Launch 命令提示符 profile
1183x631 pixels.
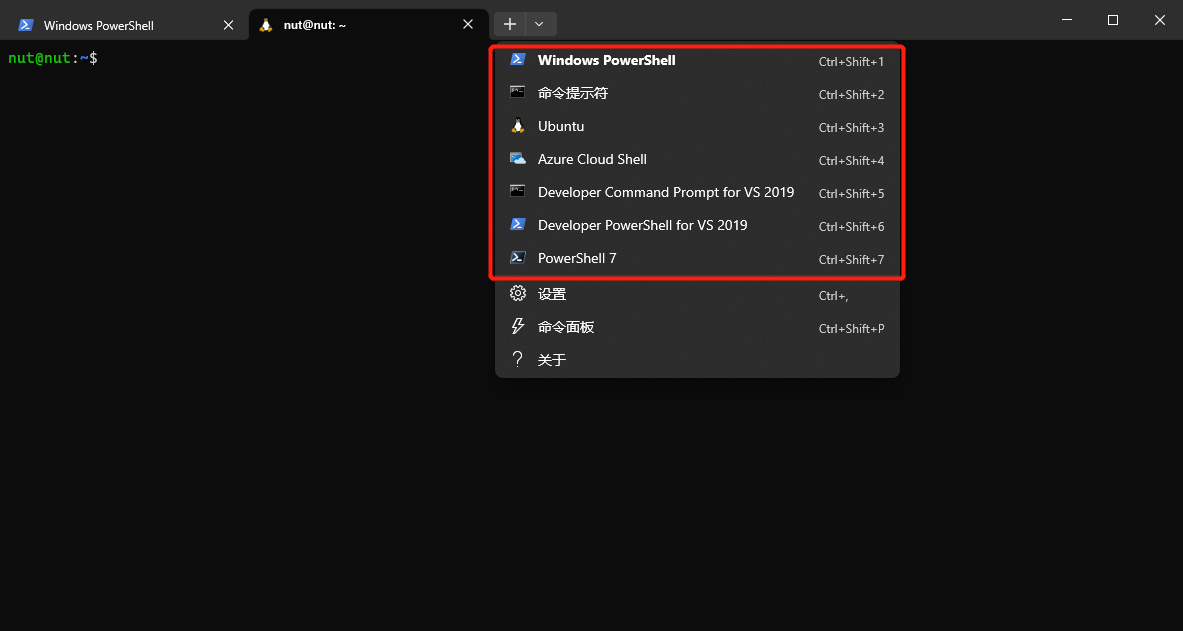697,94
